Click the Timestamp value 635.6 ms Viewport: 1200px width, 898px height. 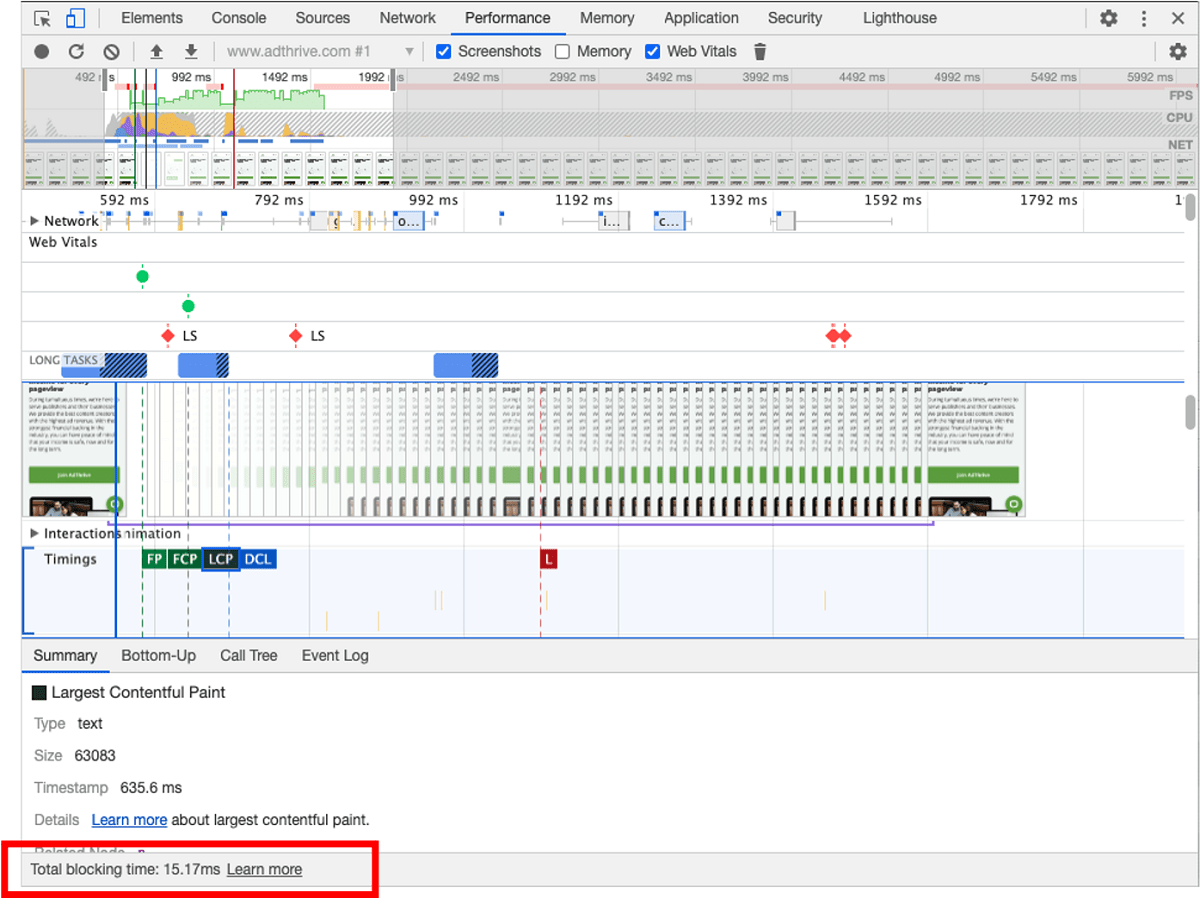pos(151,788)
